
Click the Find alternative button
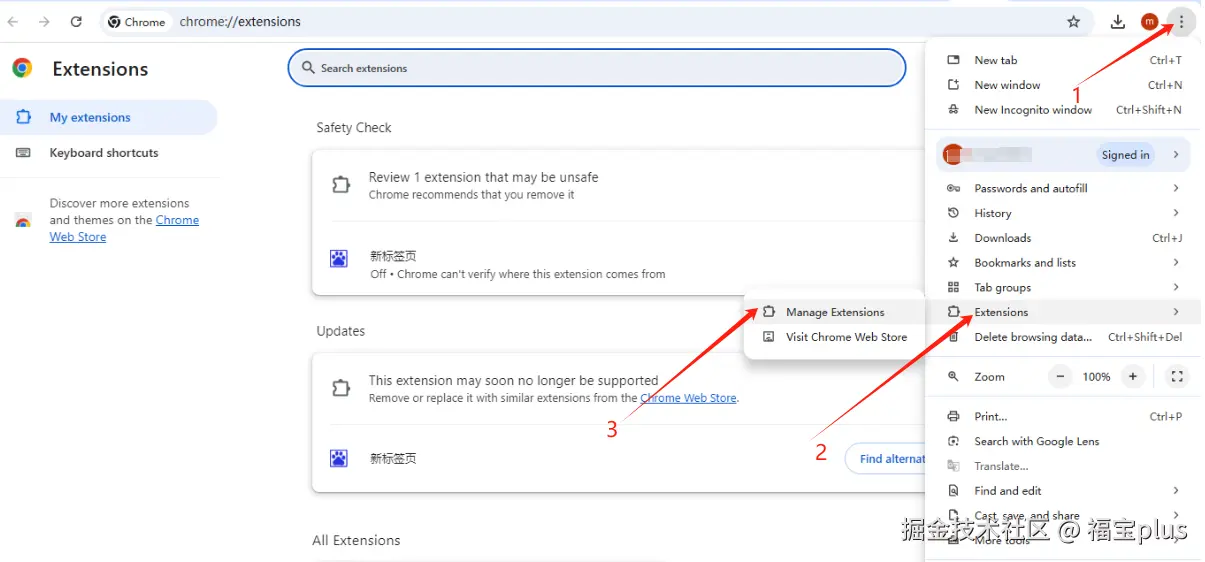887,459
